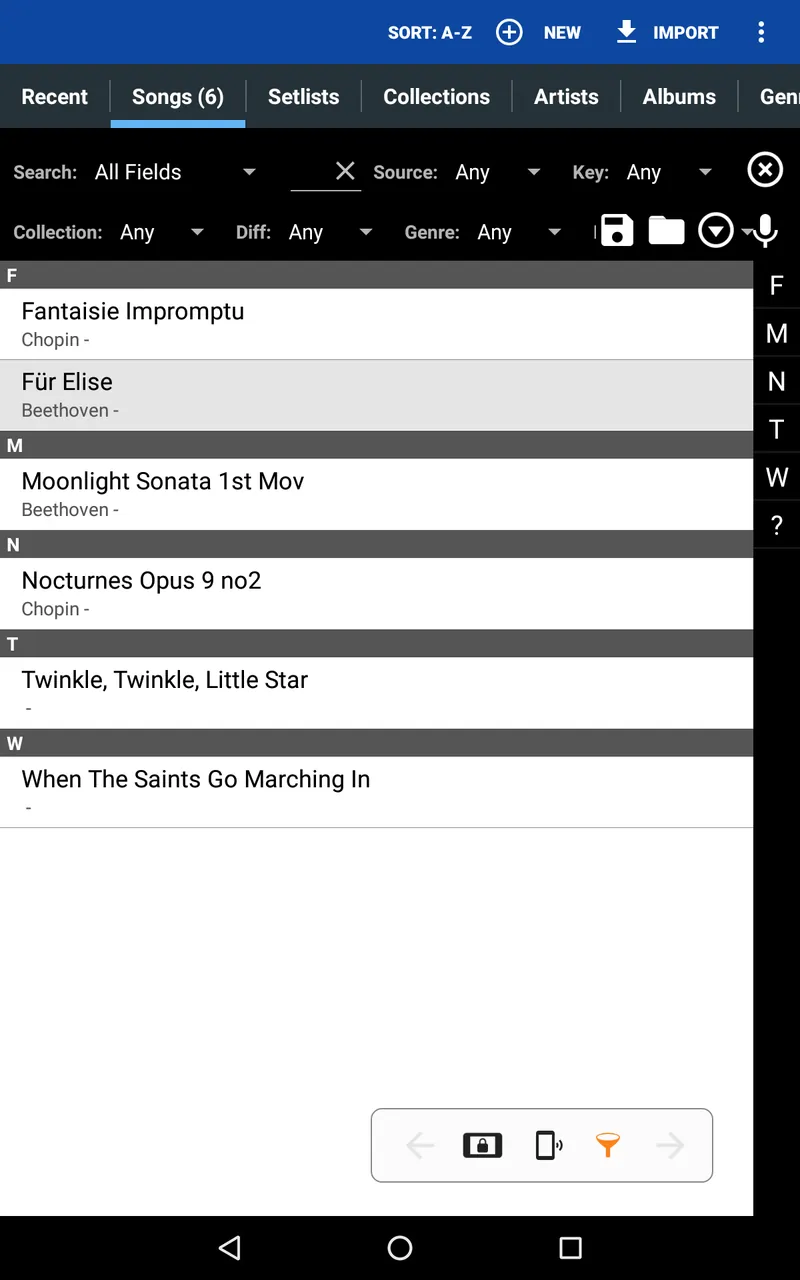The image size is (800, 1280).
Task: Clear all filters with the circled X
Action: coord(765,169)
